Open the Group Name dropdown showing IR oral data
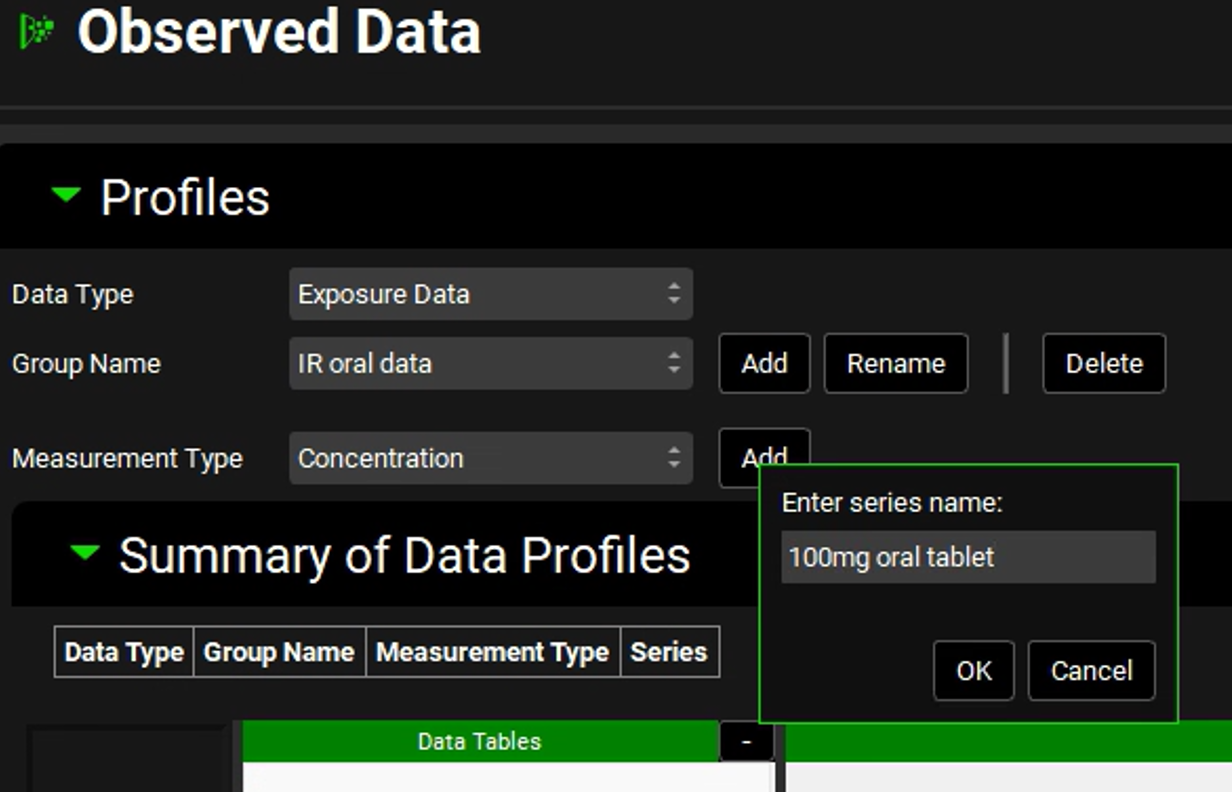 pyautogui.click(x=490, y=363)
